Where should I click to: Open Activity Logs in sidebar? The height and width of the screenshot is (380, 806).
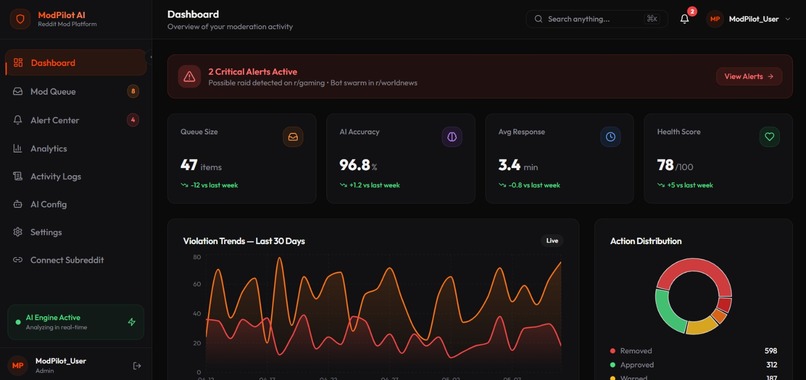[x=76, y=176]
